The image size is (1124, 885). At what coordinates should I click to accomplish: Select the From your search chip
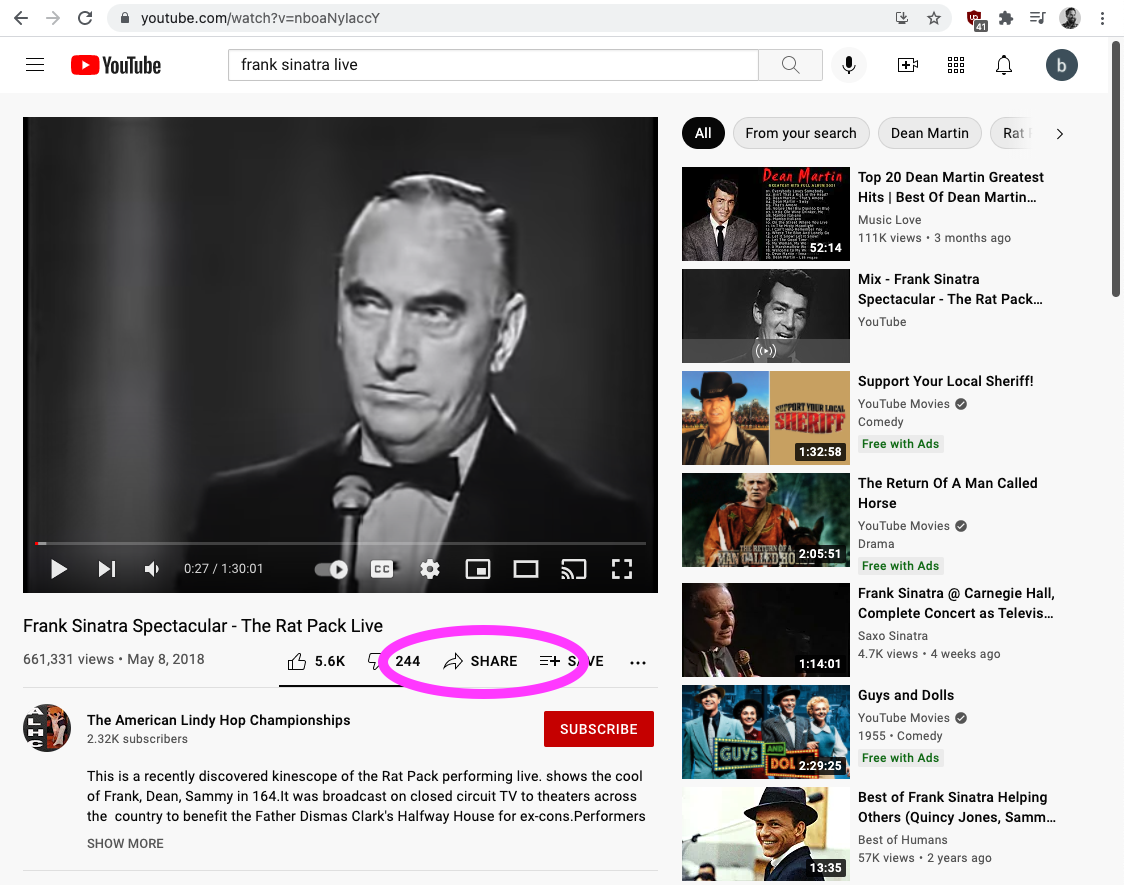point(801,133)
